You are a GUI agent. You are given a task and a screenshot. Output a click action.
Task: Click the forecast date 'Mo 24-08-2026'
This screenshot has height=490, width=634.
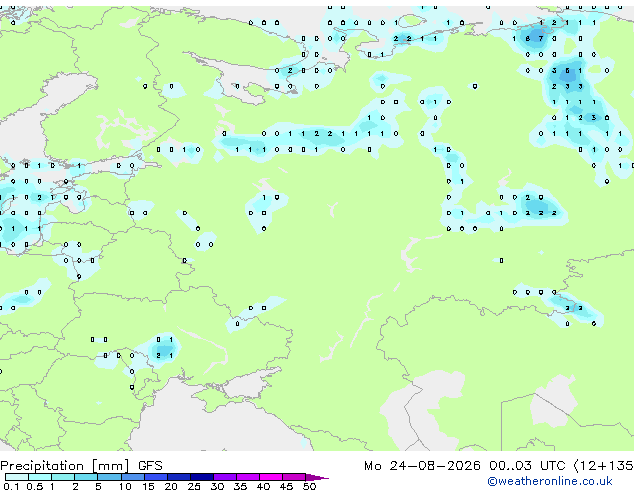(422, 466)
